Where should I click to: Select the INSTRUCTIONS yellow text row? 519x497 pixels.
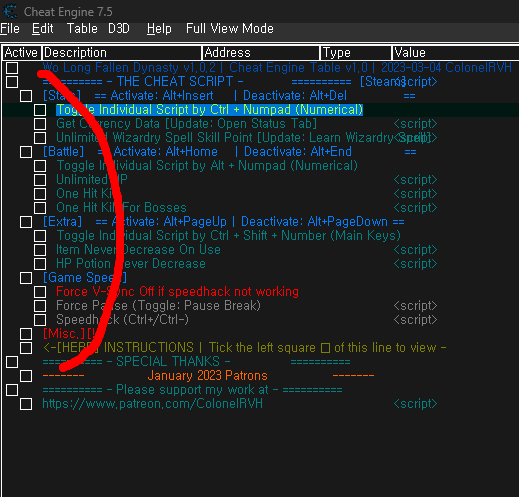245,348
